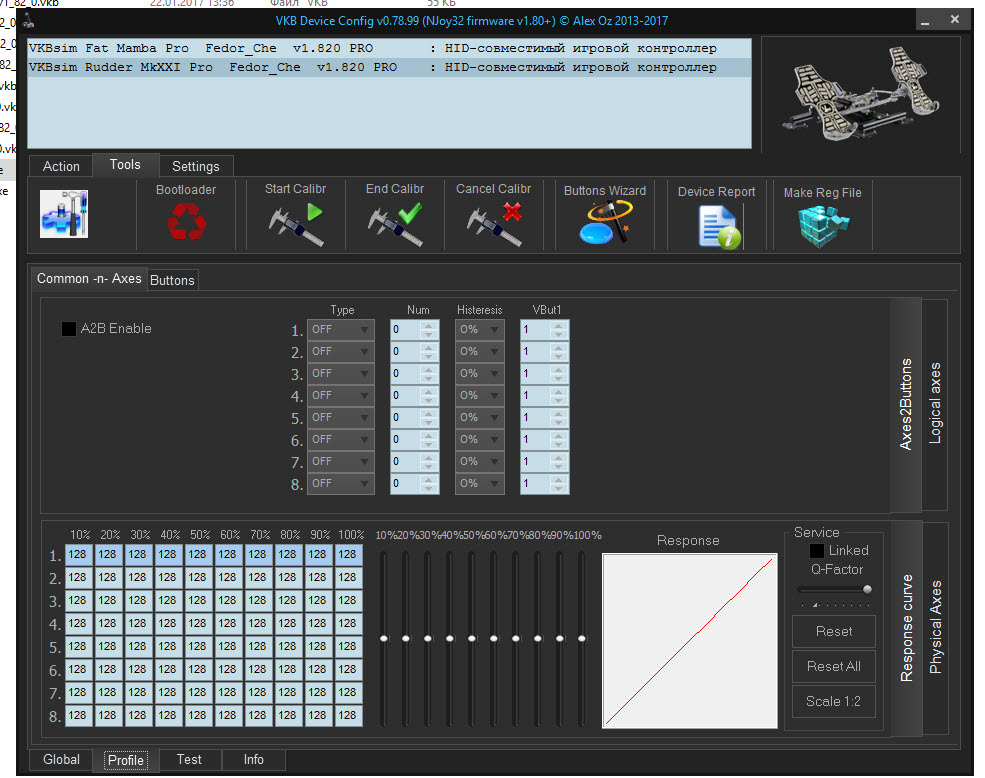Open the Common -n- Axes tab
Viewport: 985px width, 778px height.
89,278
